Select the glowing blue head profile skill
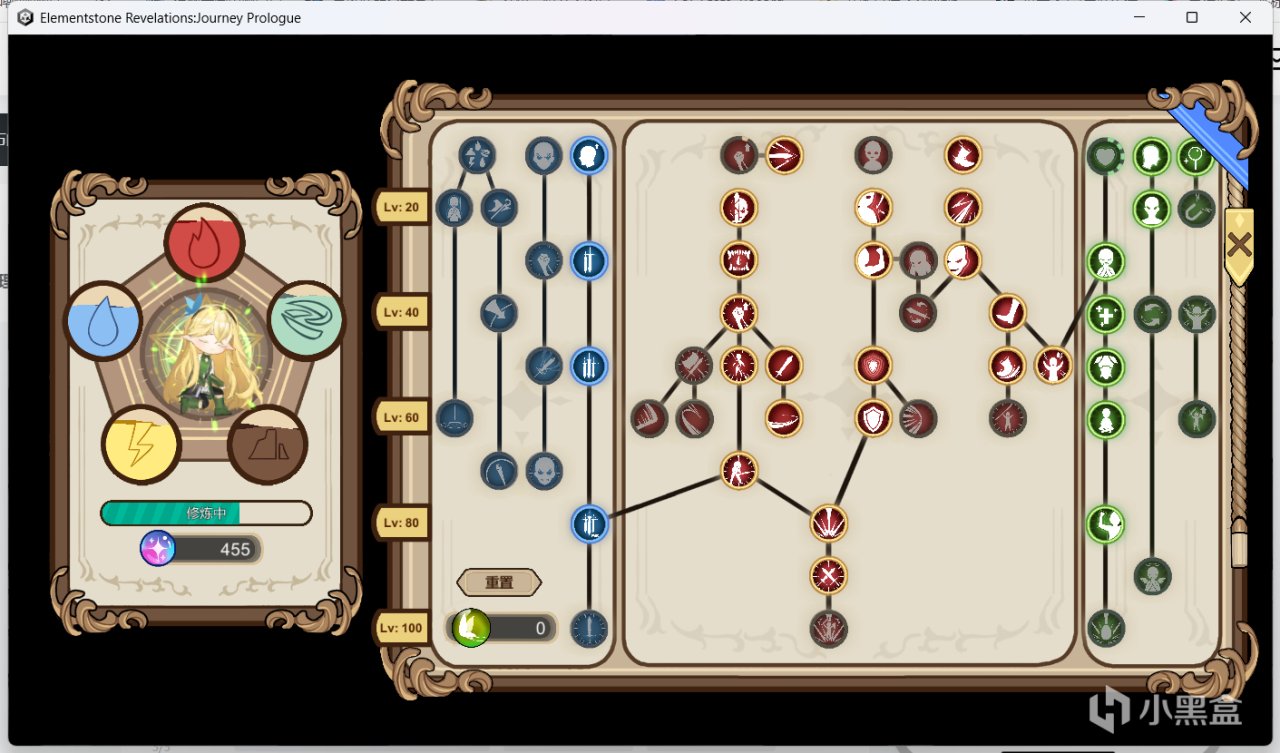The image size is (1280, 753). click(x=589, y=155)
